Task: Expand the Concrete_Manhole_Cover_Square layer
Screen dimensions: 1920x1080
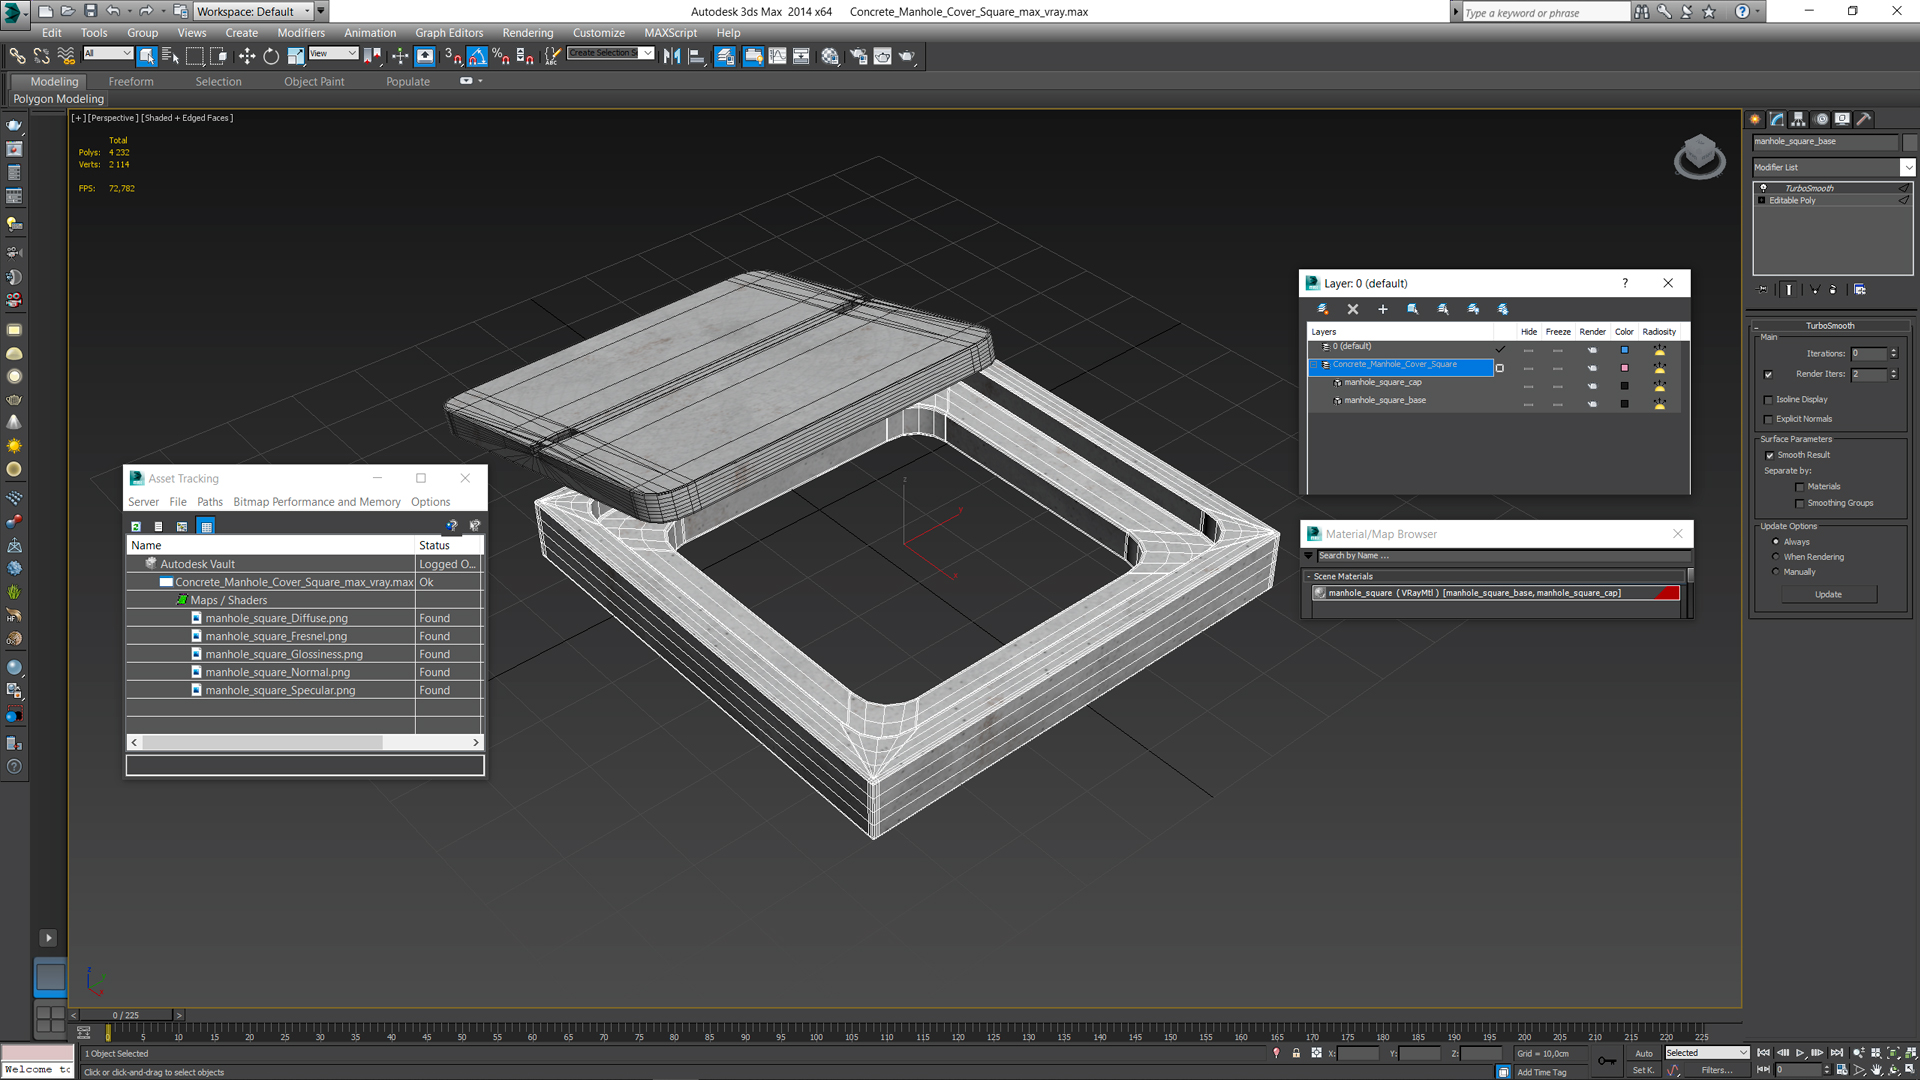Action: 1315,365
